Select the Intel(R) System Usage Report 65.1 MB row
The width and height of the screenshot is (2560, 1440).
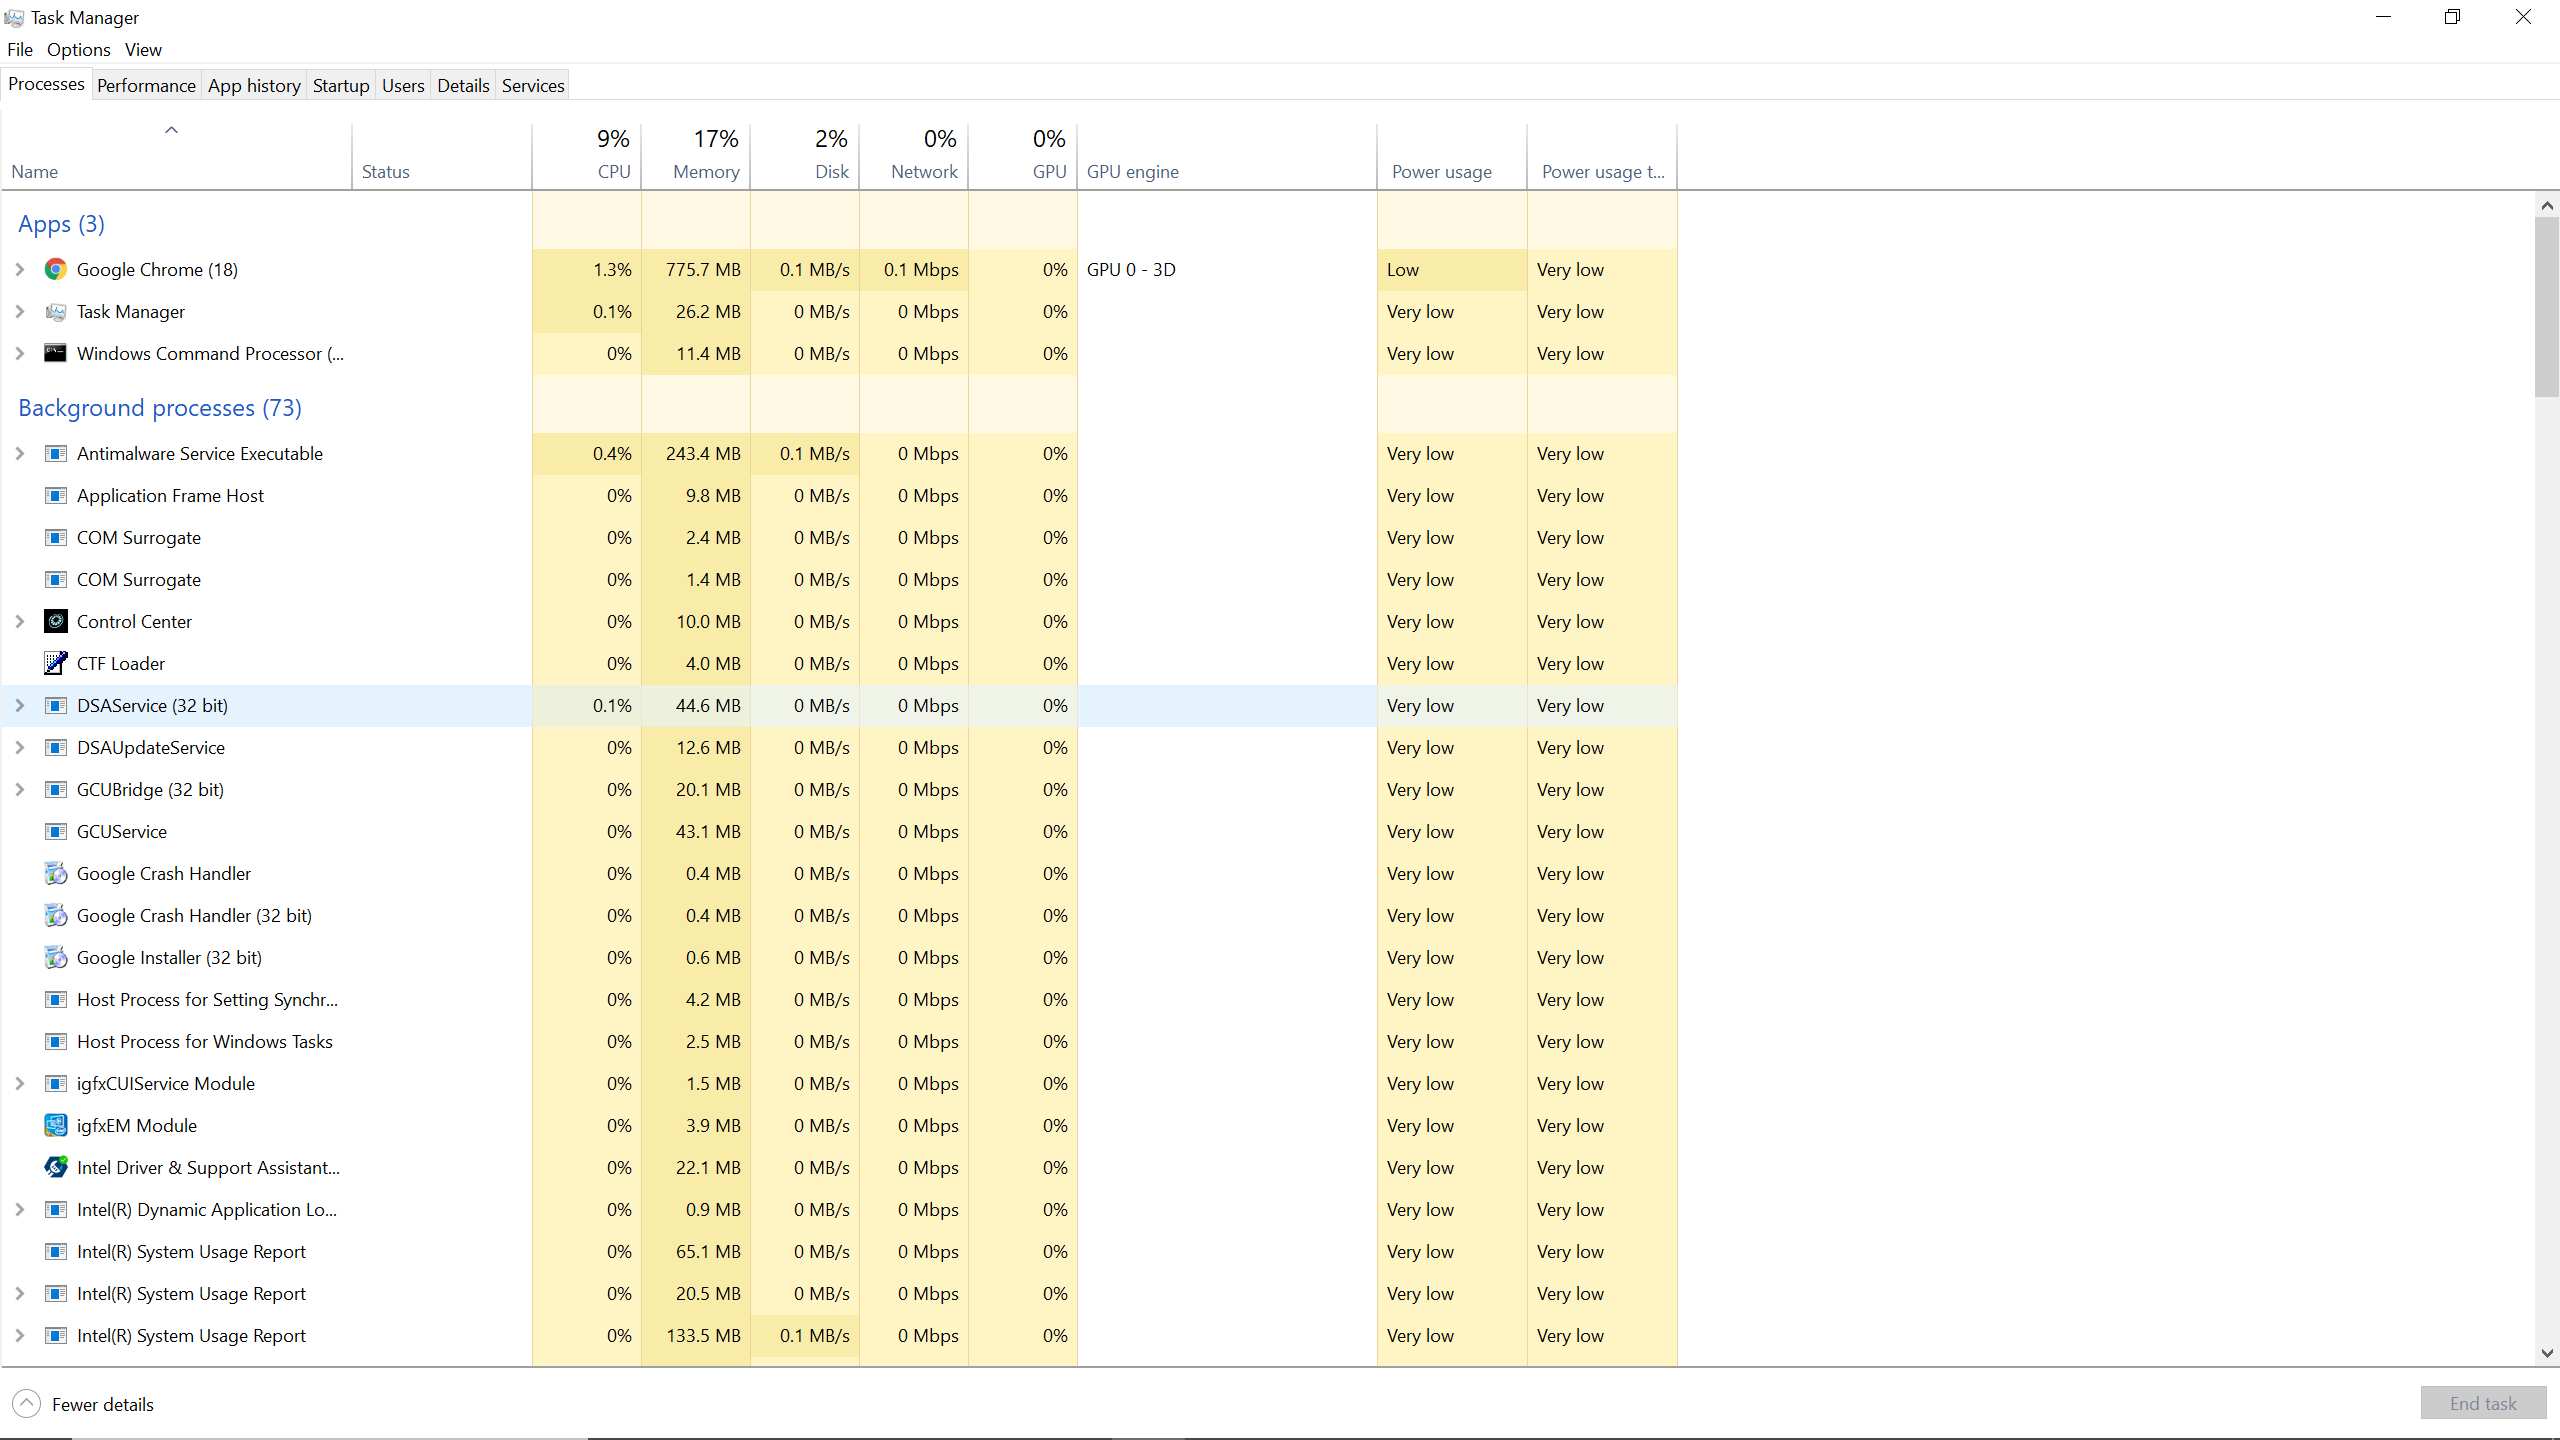(839, 1251)
